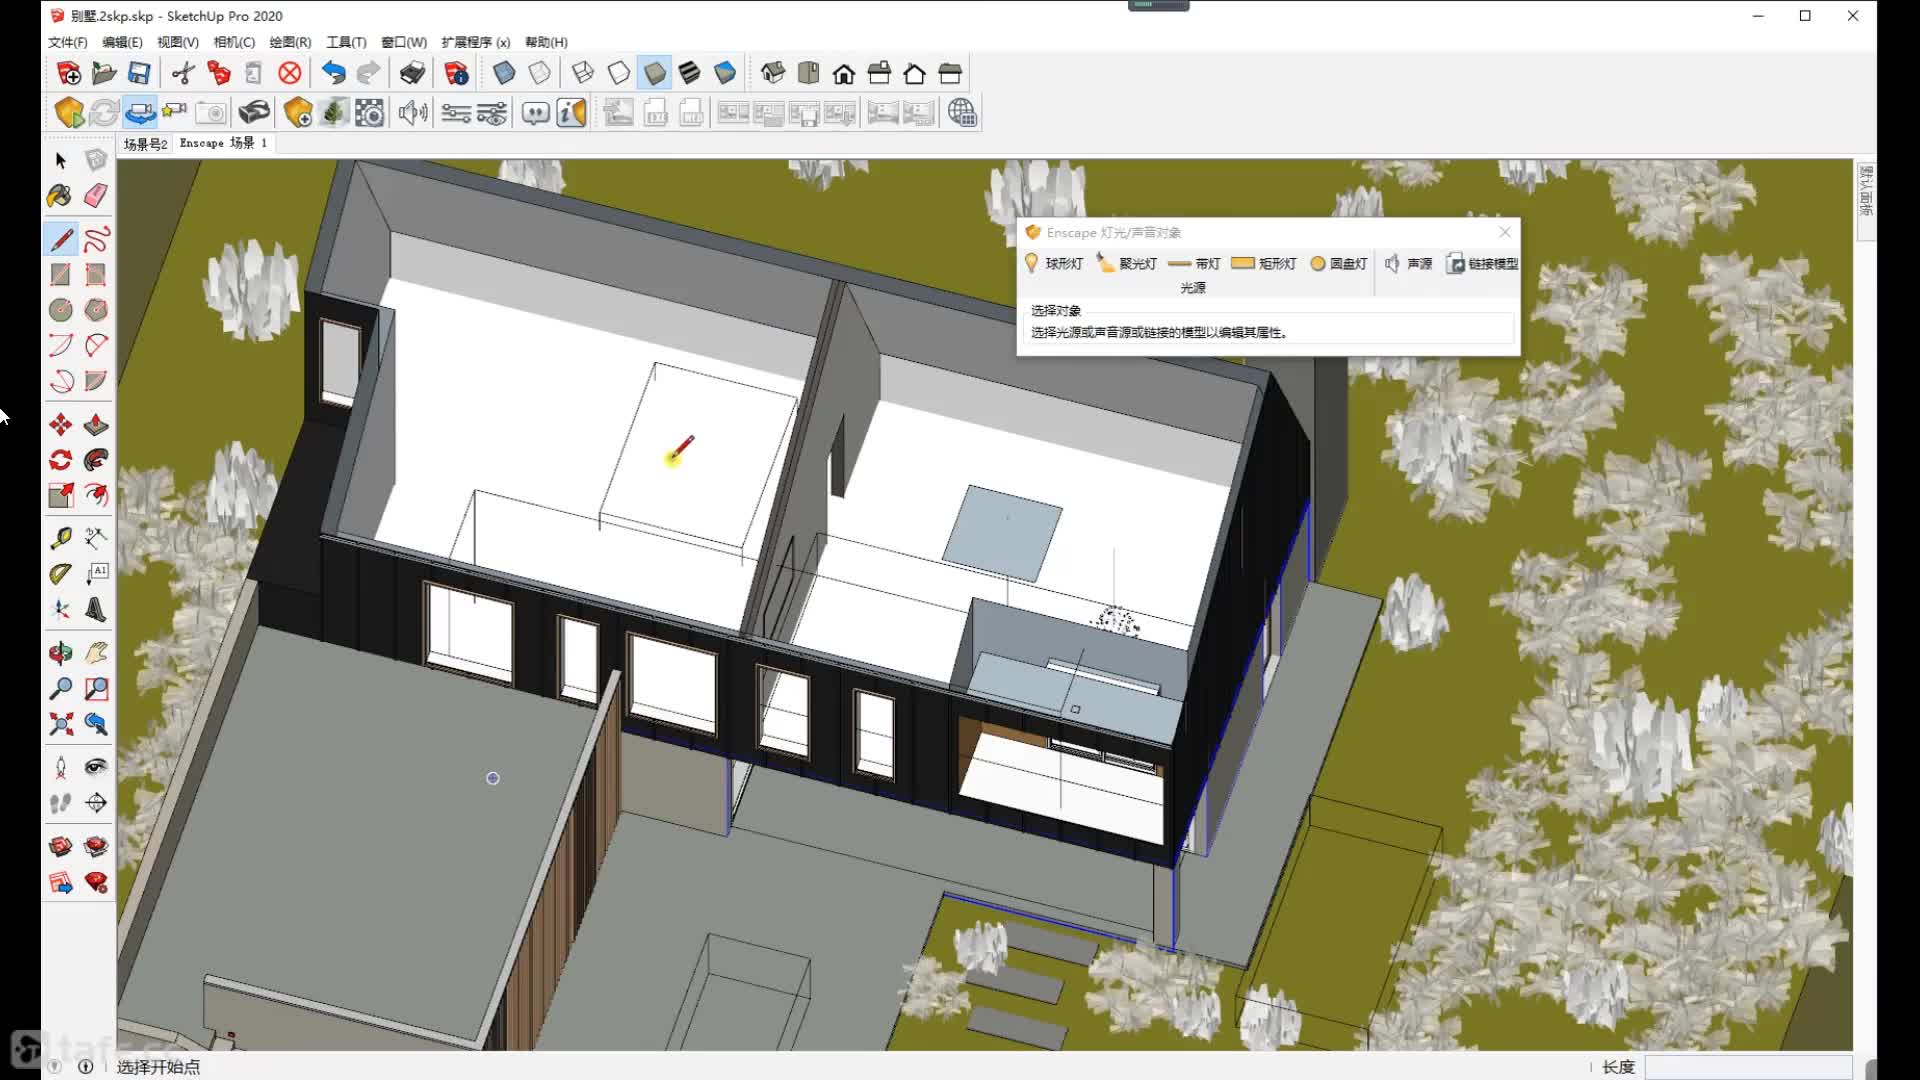This screenshot has width=1920, height=1080.
Task: Open the 视图(V) menu
Action: click(178, 42)
